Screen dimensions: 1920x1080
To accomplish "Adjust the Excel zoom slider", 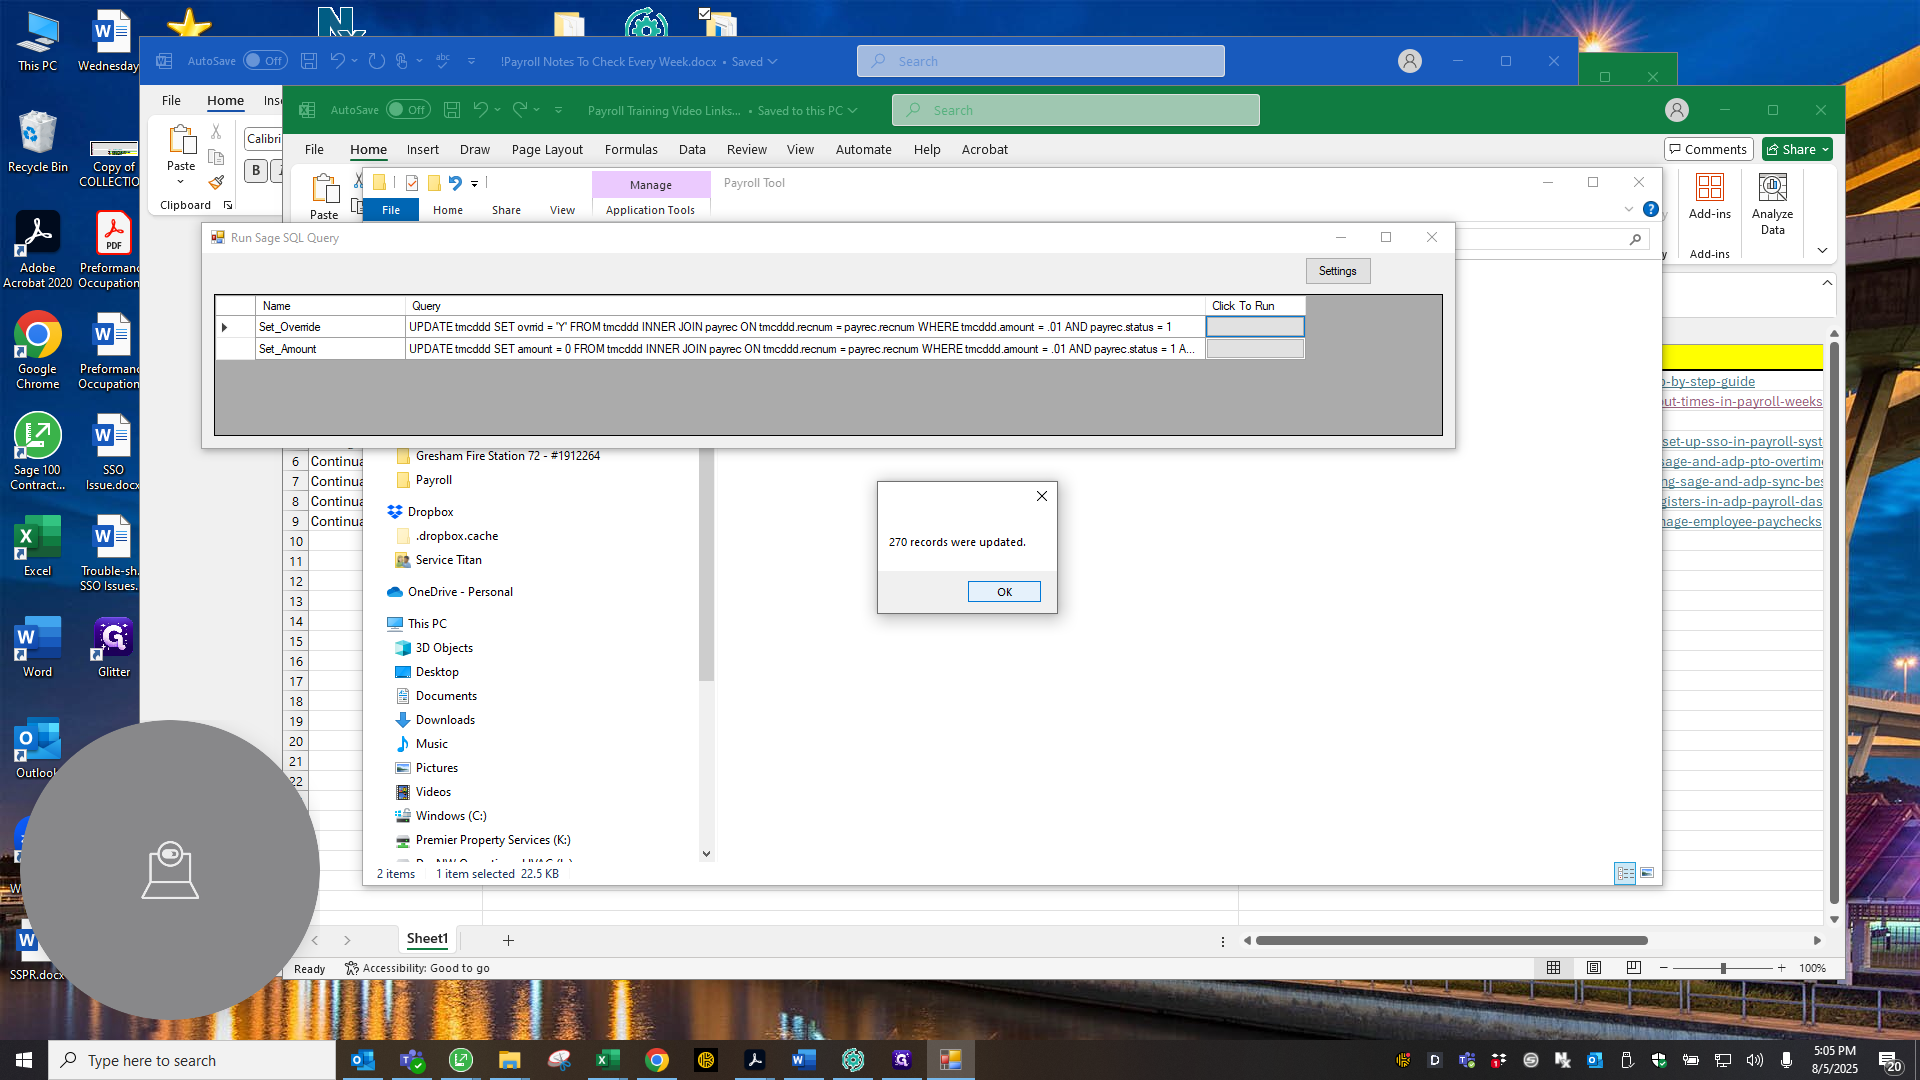I will pyautogui.click(x=1722, y=968).
